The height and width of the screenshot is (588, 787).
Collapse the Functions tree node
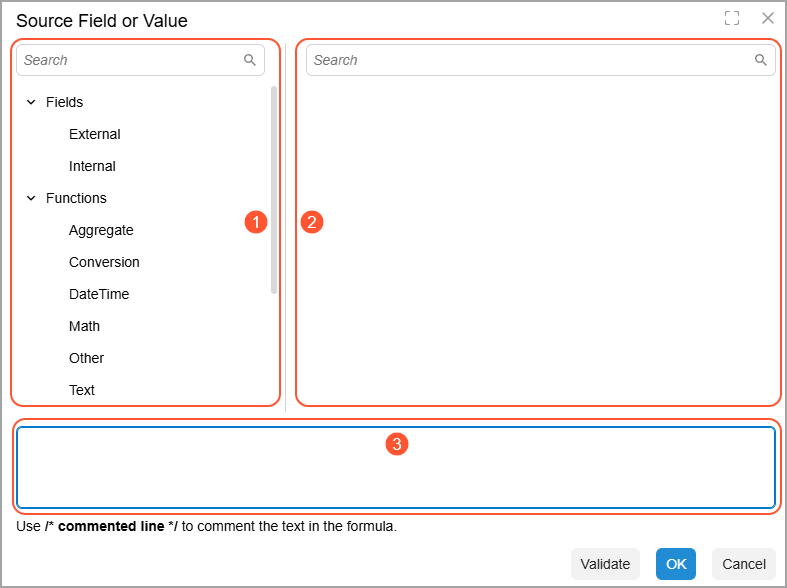[31, 198]
